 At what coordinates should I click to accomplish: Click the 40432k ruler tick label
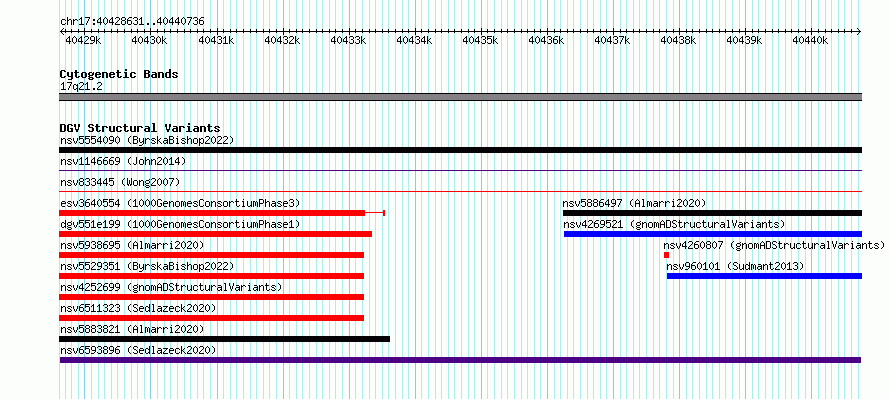click(282, 40)
